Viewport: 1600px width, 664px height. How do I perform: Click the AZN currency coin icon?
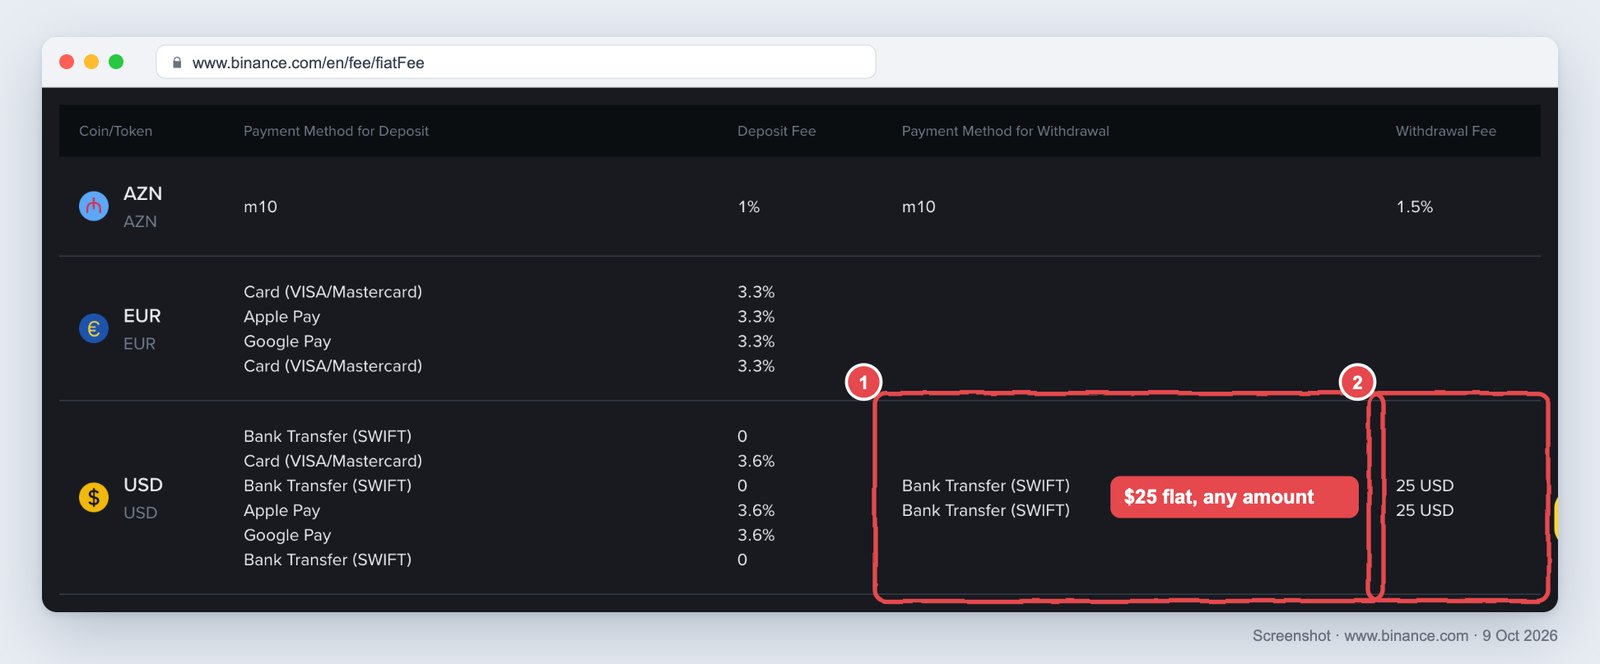tap(94, 207)
